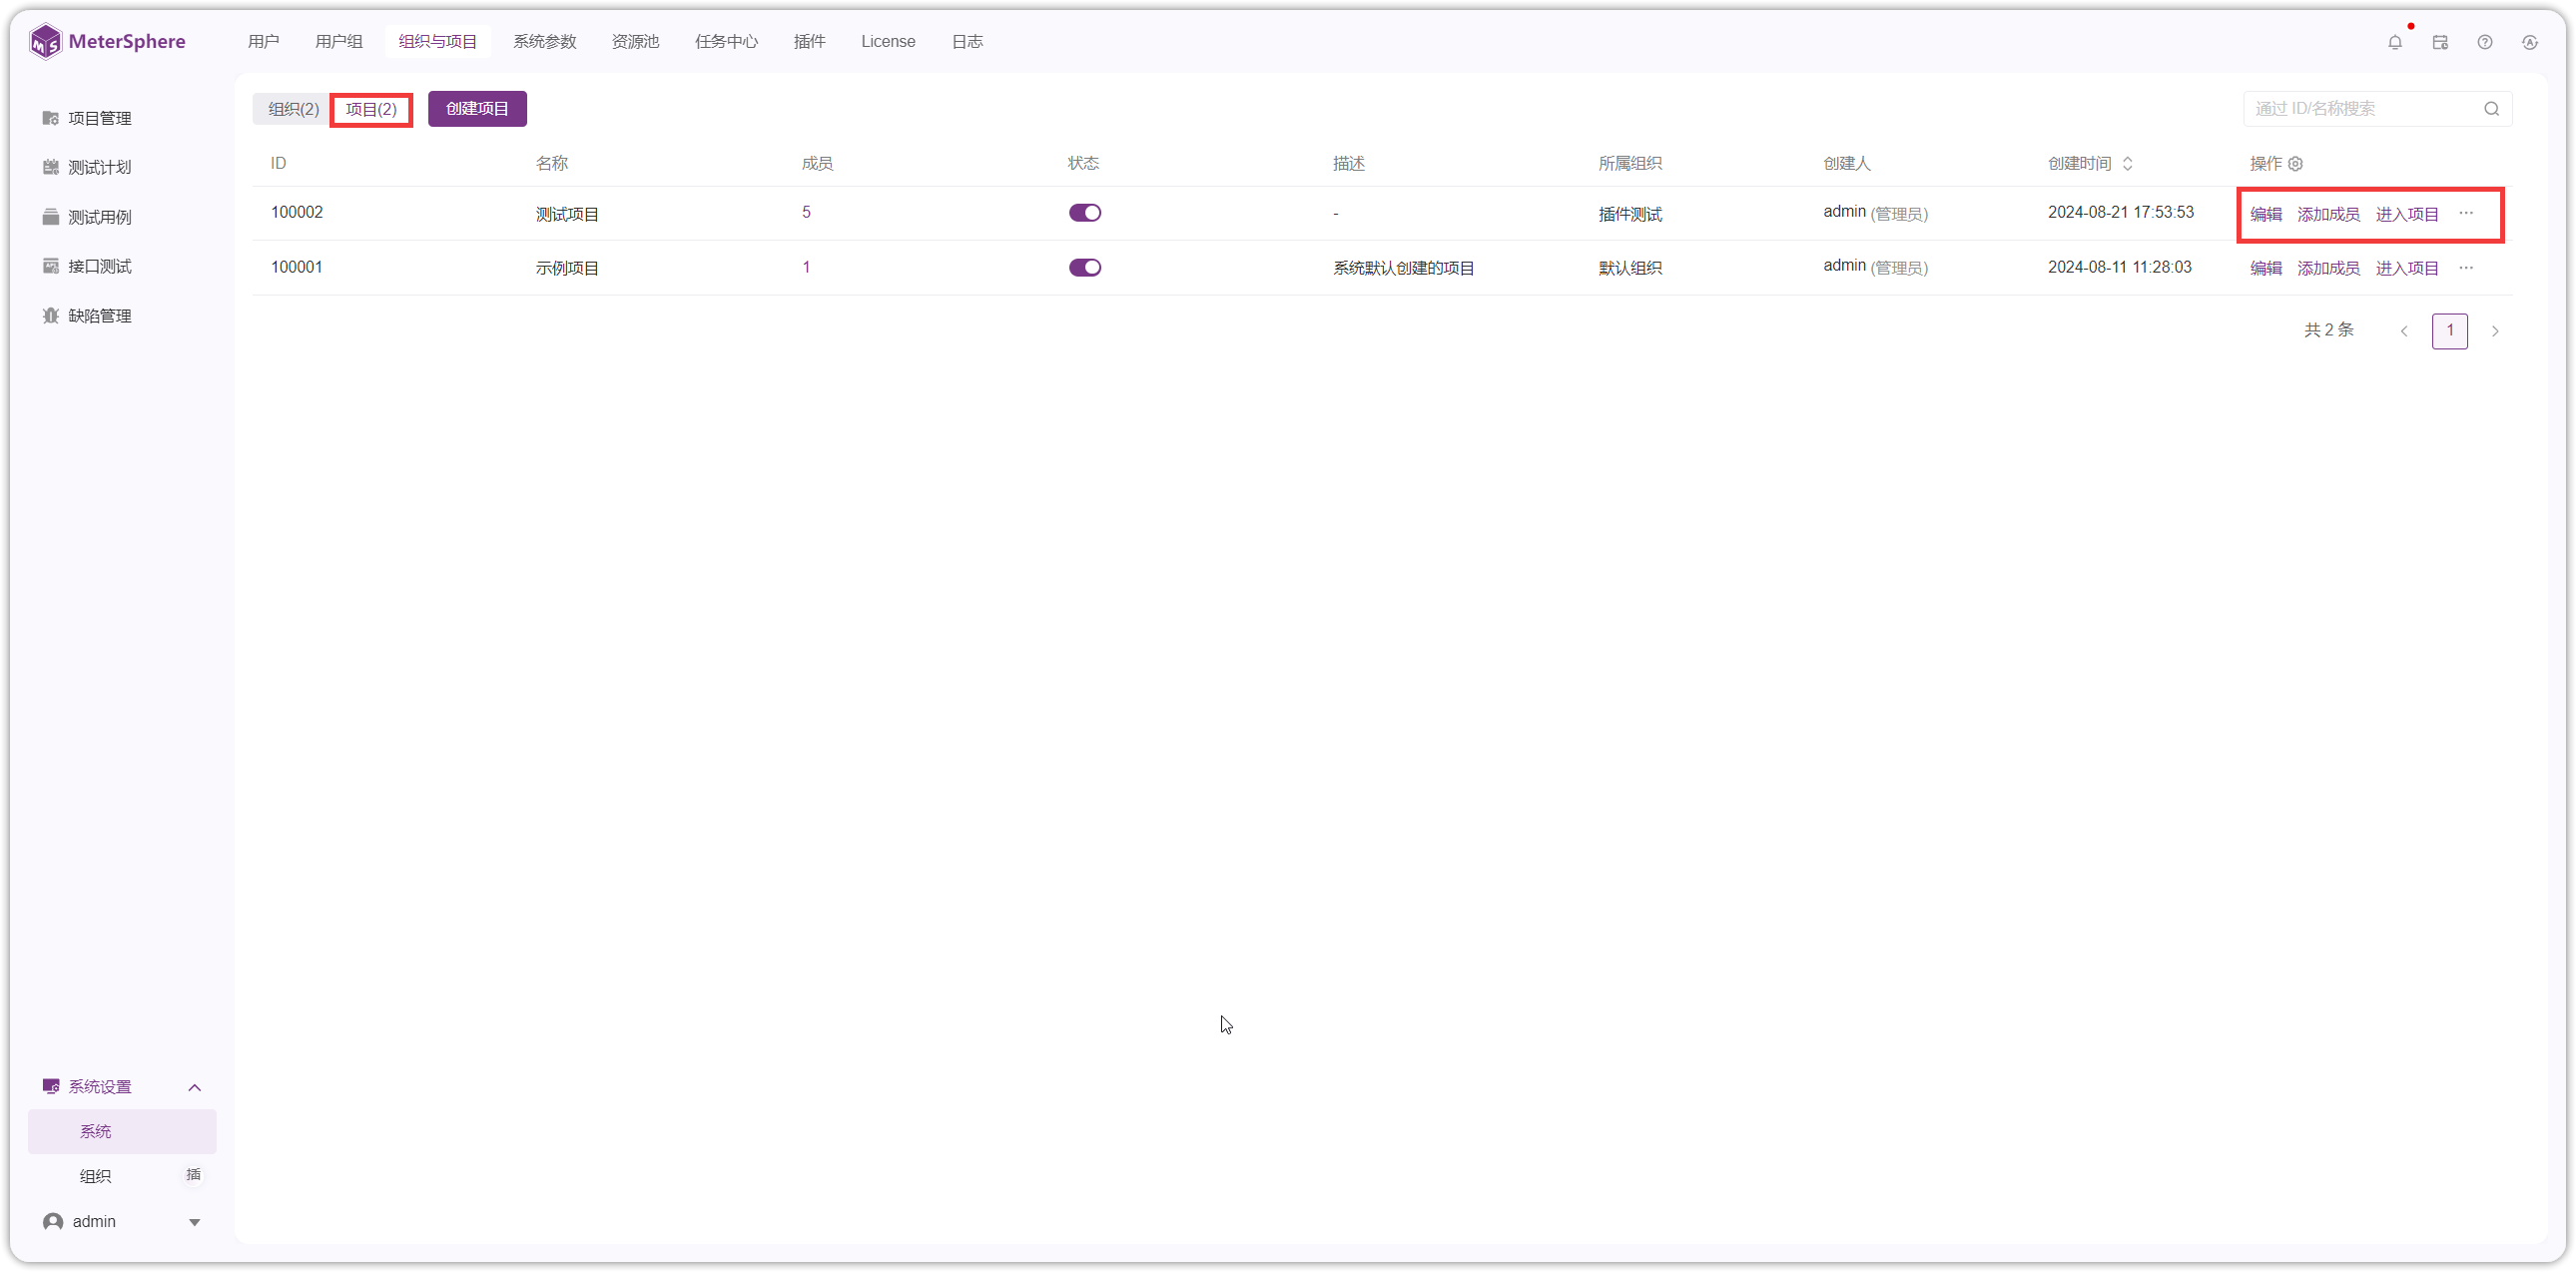Click the 创建项目 button
2576x1272 pixels.
(x=477, y=109)
